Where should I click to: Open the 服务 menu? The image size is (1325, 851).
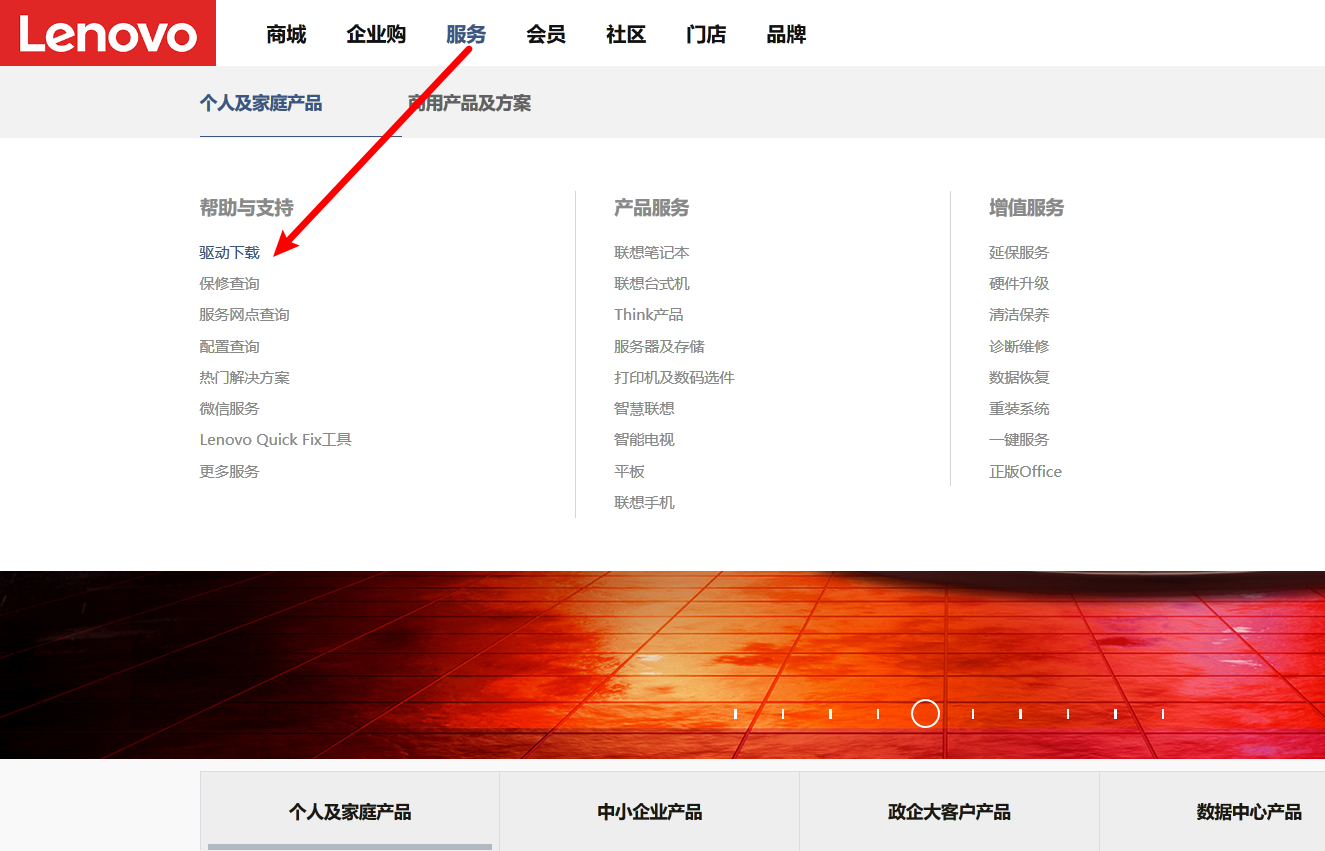click(466, 35)
